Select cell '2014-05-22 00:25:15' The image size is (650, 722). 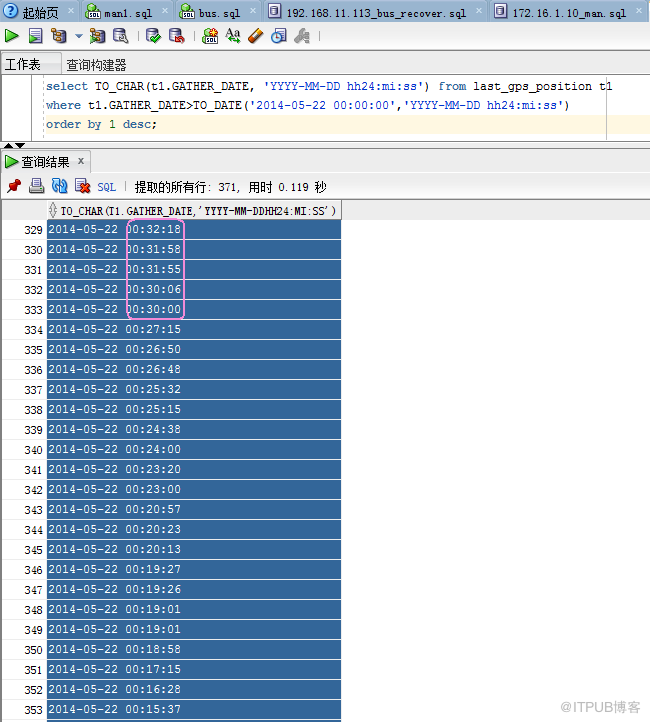(x=194, y=409)
